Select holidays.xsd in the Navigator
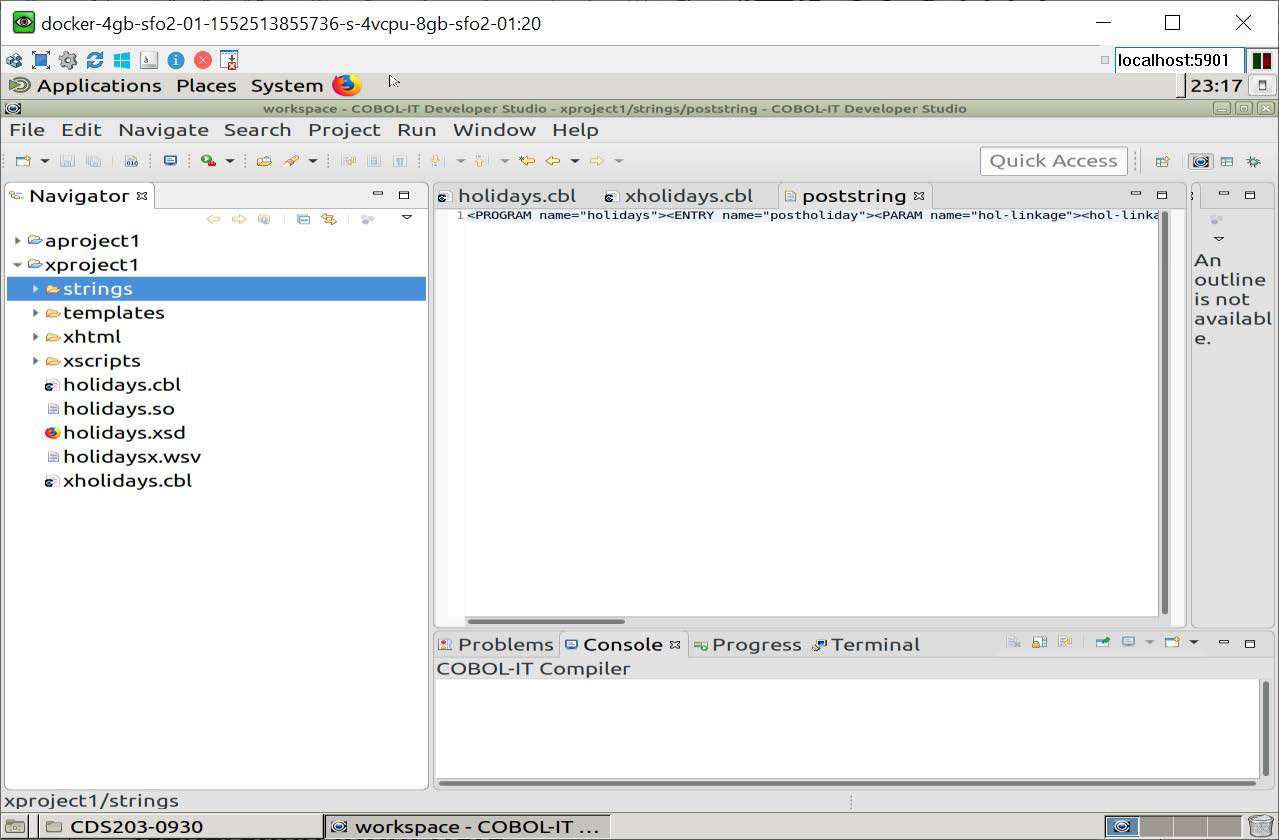 [124, 432]
